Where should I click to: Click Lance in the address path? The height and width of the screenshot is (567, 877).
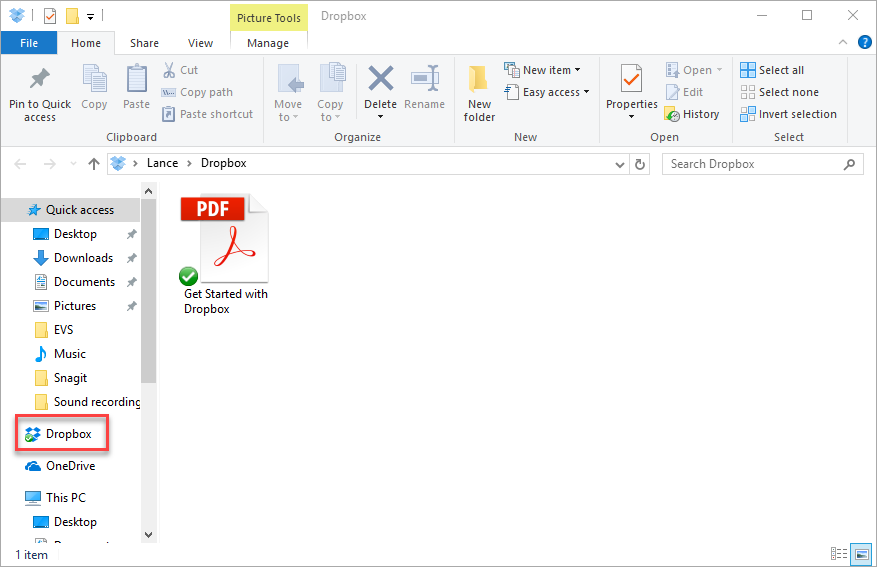pyautogui.click(x=162, y=163)
